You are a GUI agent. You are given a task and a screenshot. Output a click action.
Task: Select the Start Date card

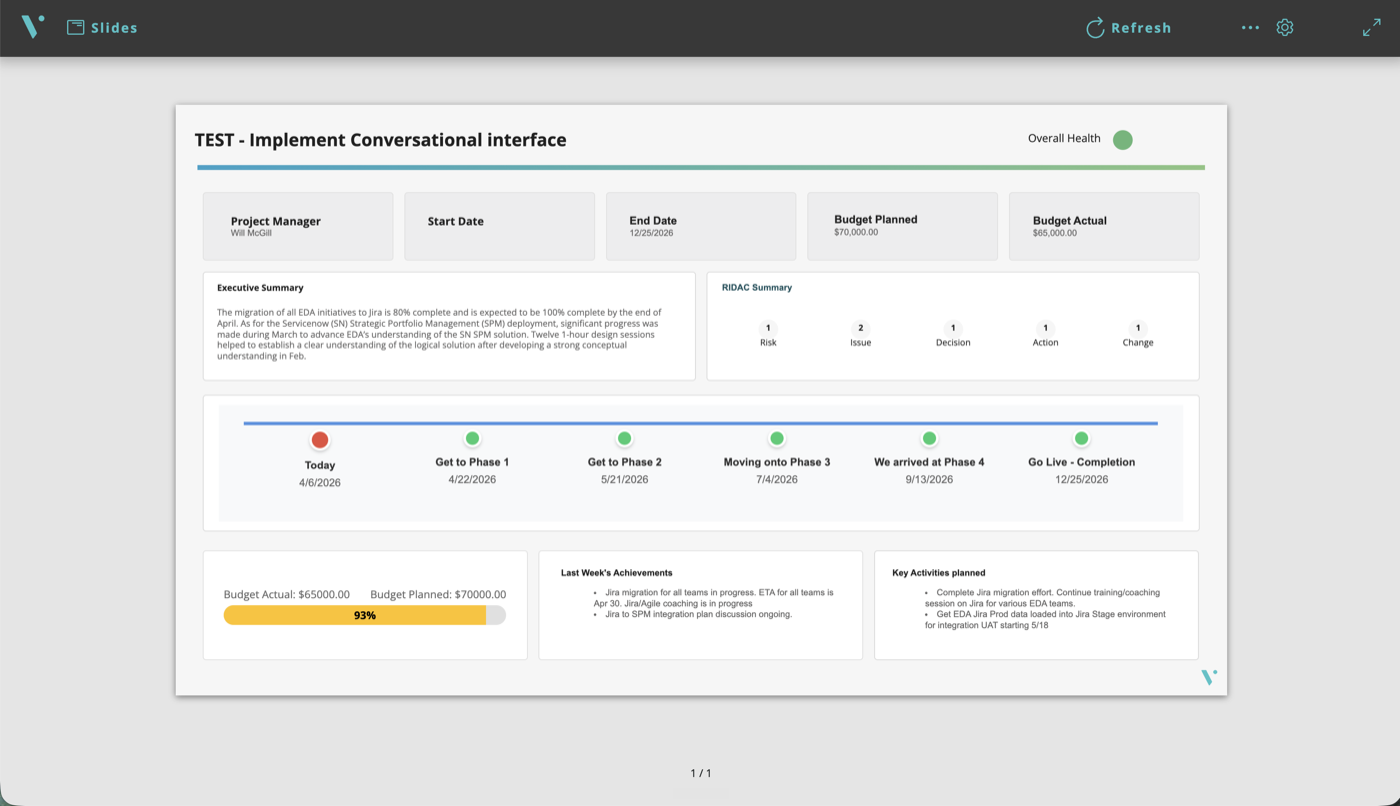pyautogui.click(x=500, y=226)
